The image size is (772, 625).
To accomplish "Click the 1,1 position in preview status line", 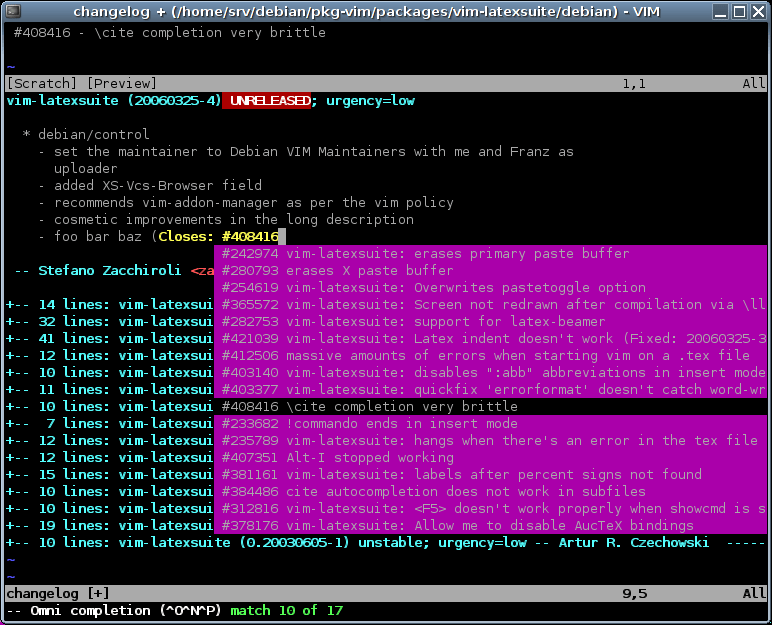I will (x=634, y=83).
